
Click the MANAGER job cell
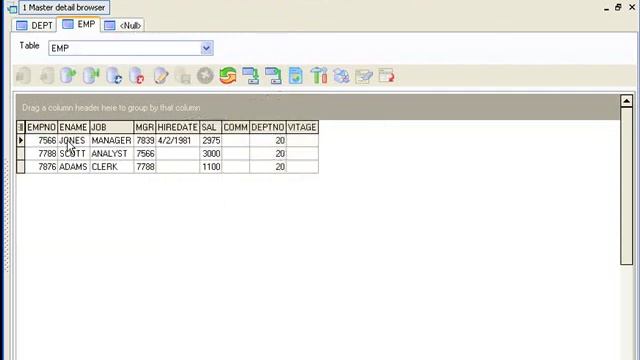point(112,140)
